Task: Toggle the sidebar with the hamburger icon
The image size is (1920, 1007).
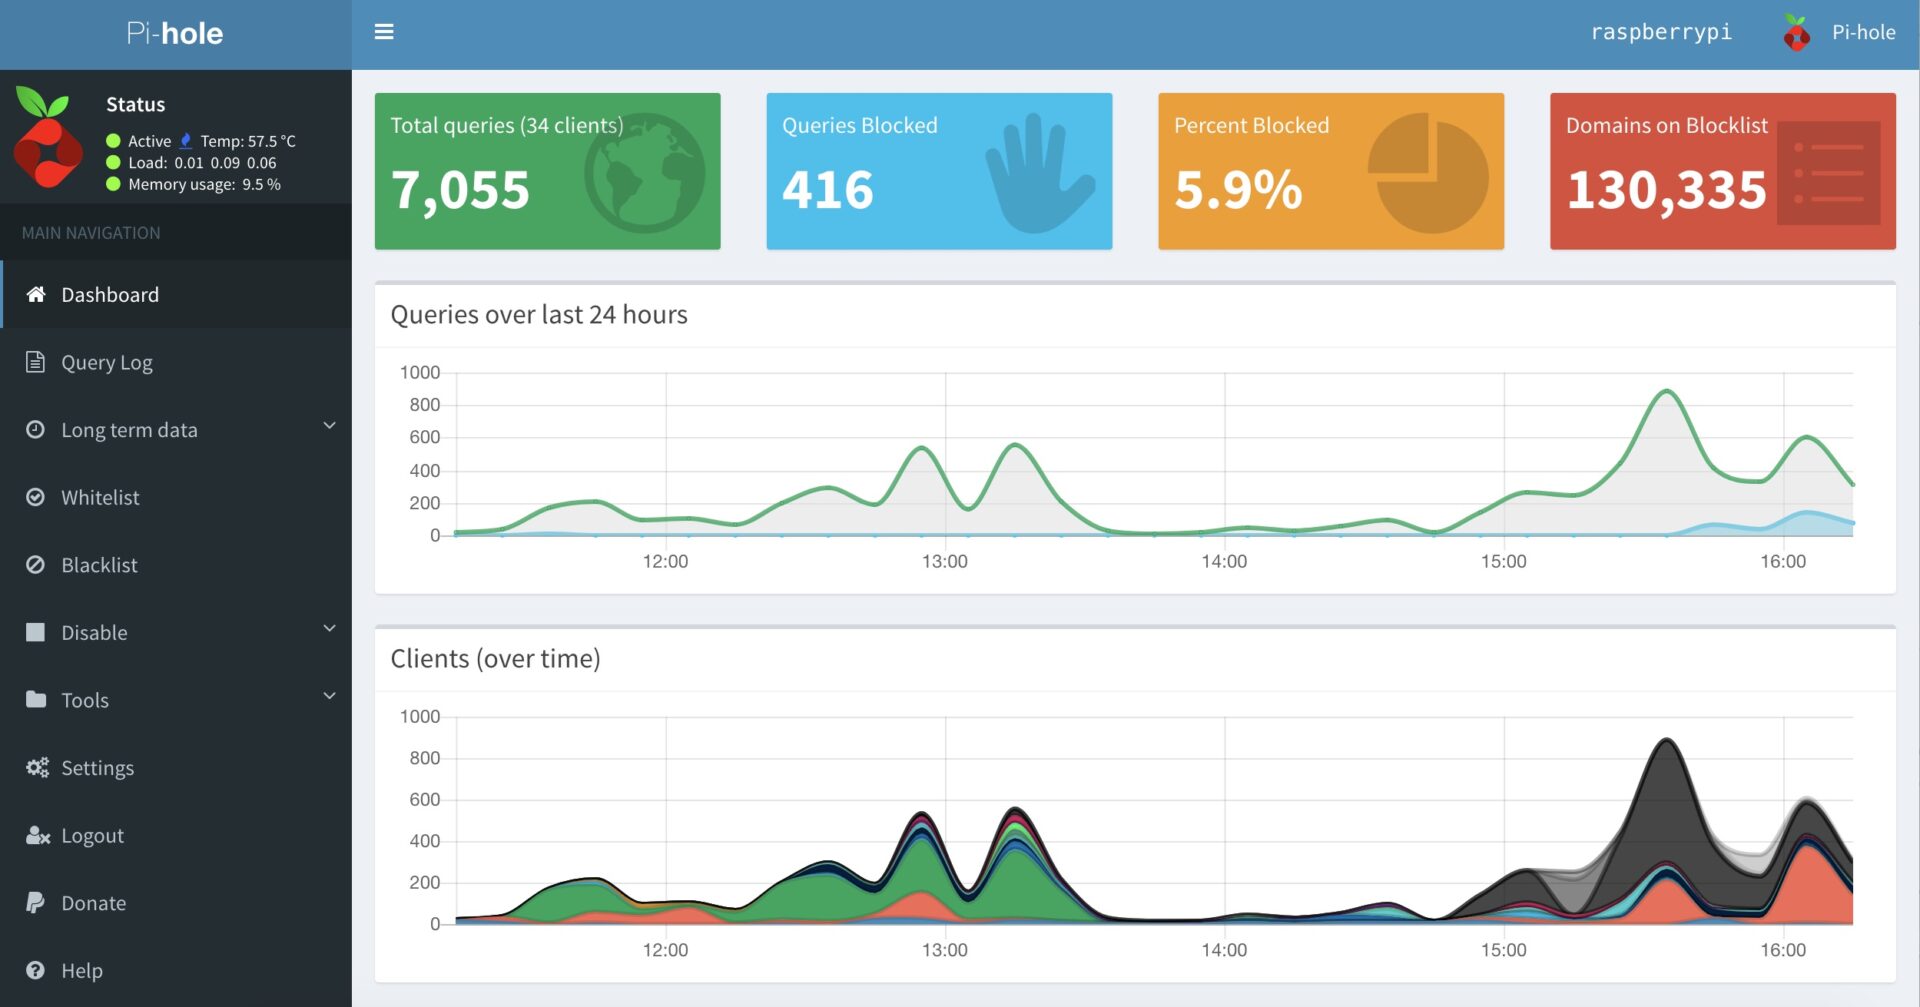Action: (384, 32)
